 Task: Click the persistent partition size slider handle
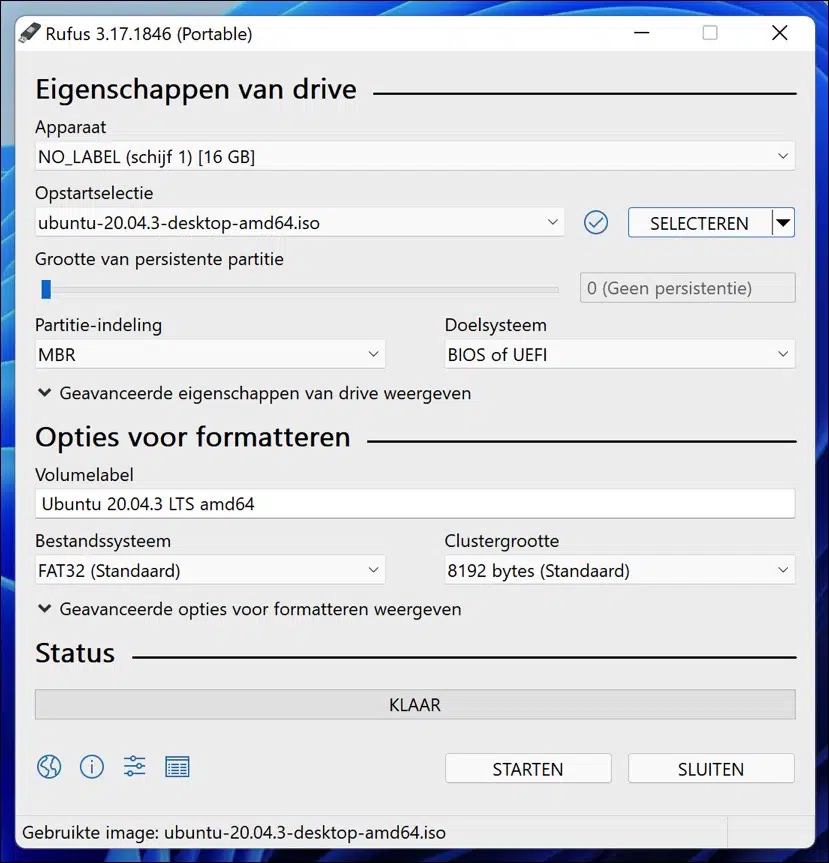(46, 289)
